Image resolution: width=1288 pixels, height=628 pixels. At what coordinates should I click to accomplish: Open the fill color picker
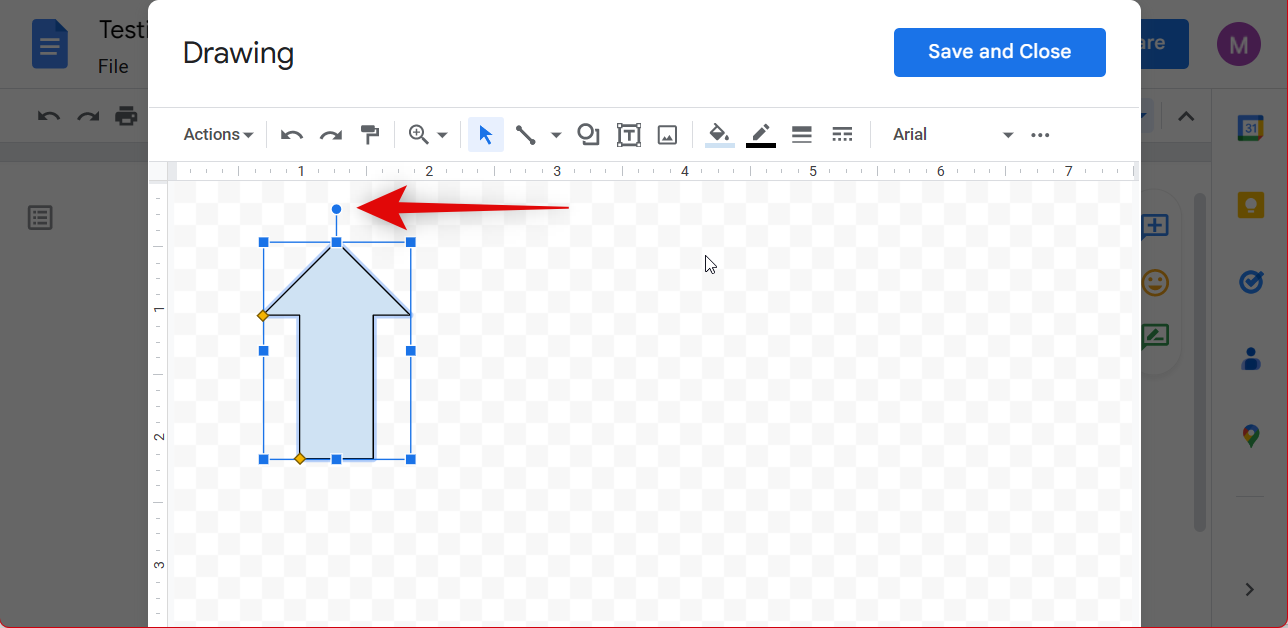(719, 135)
